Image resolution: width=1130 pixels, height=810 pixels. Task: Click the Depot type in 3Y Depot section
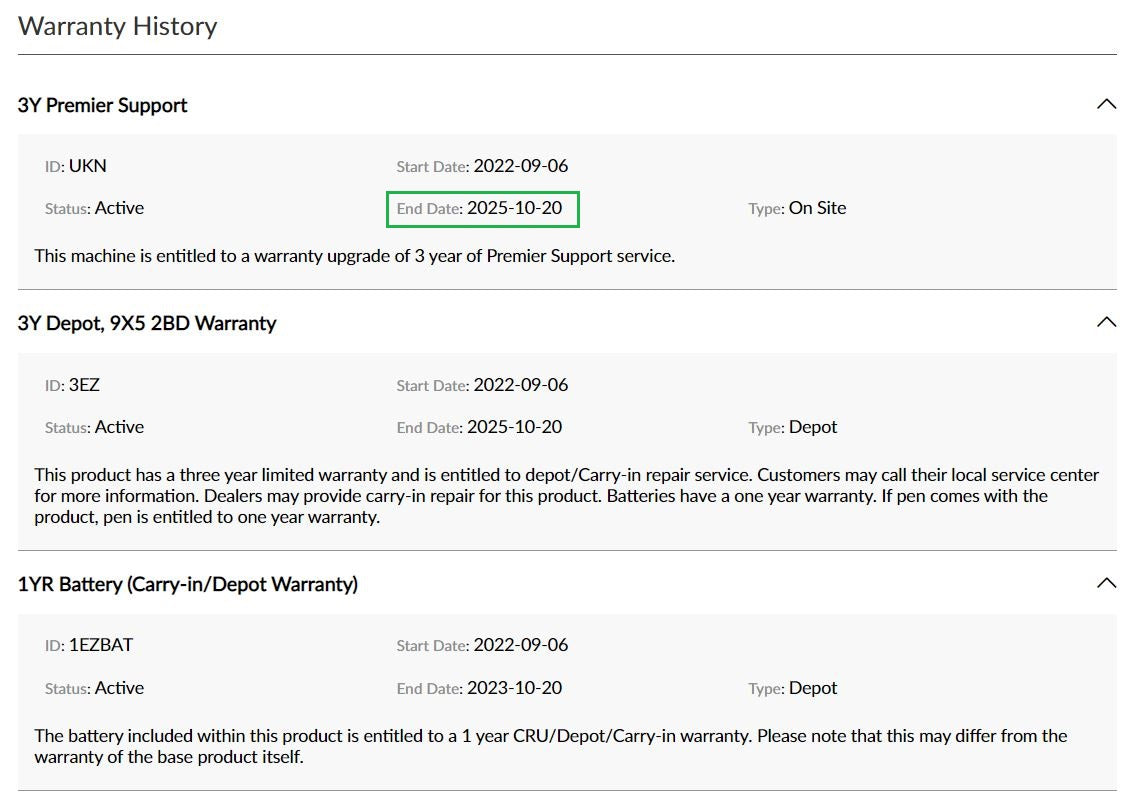point(813,427)
